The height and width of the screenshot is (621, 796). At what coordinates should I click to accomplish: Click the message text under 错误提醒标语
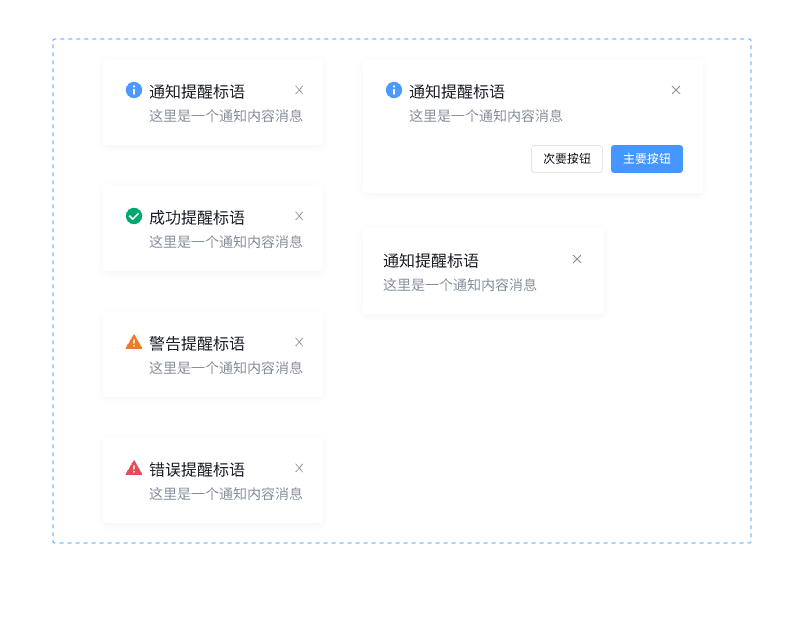(x=226, y=493)
